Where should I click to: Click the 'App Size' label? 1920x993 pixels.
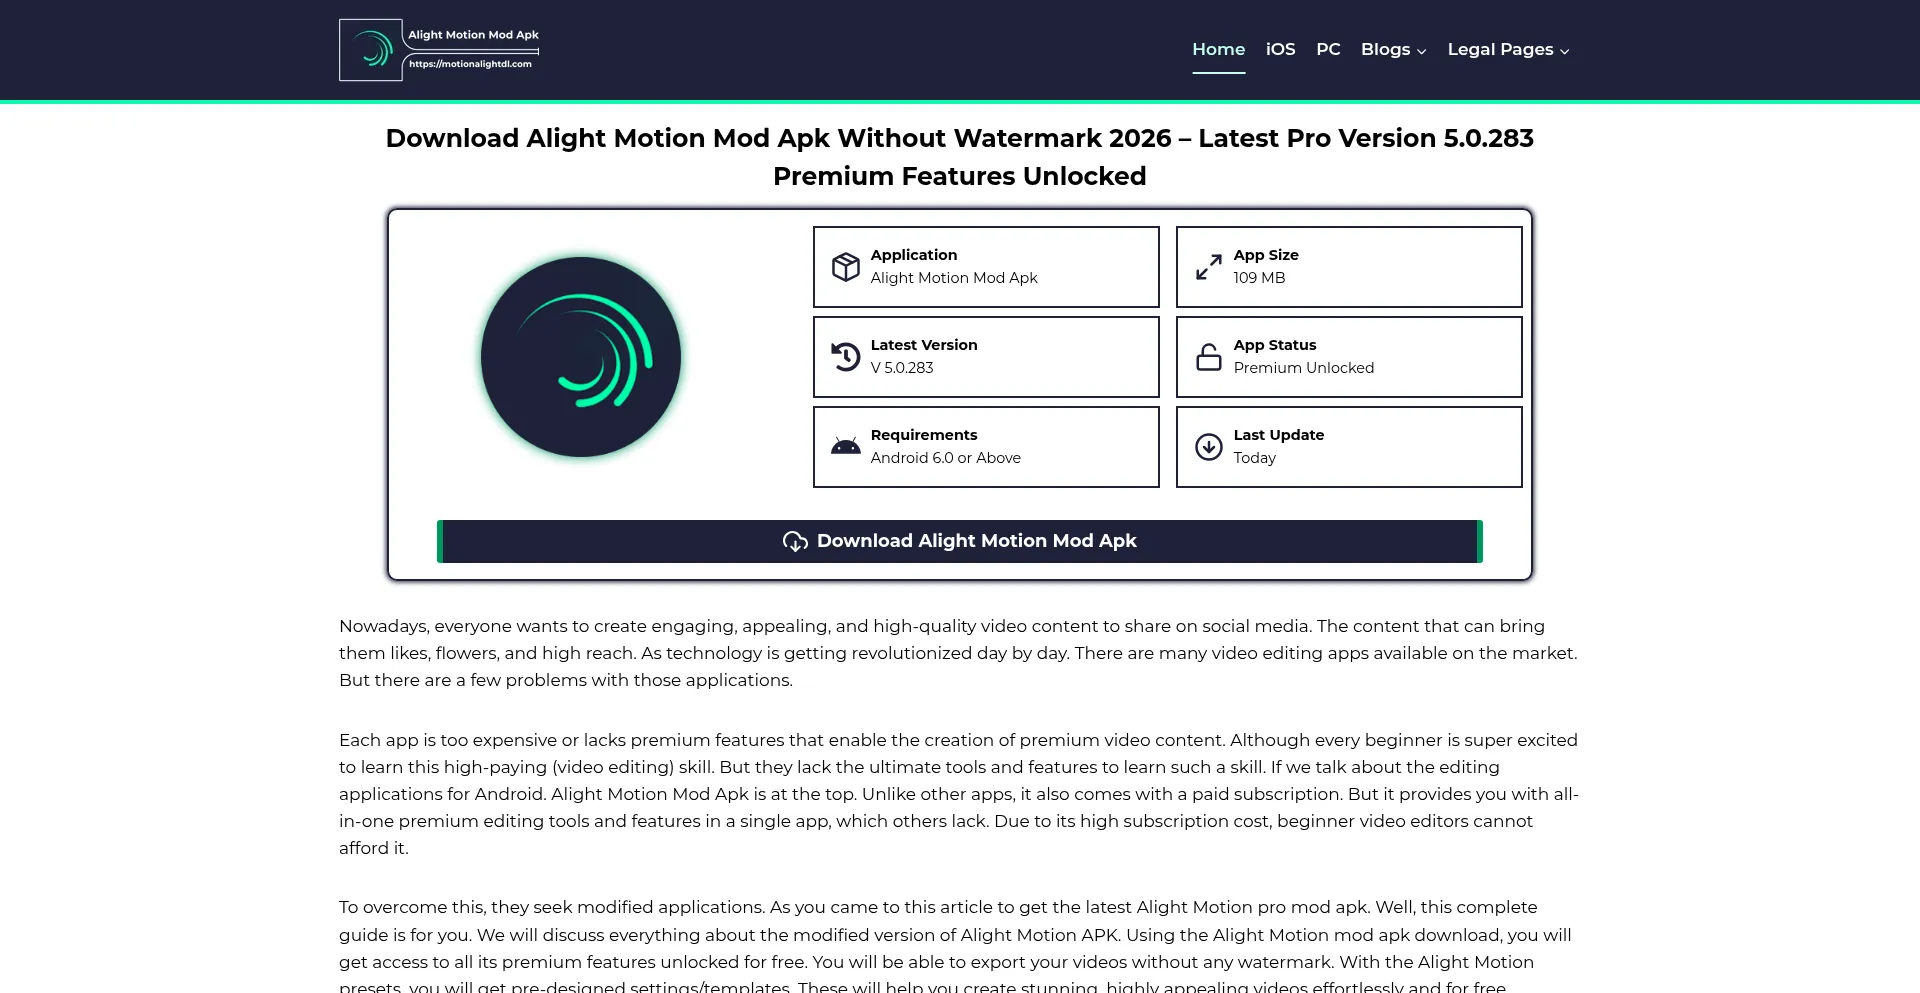coord(1266,255)
